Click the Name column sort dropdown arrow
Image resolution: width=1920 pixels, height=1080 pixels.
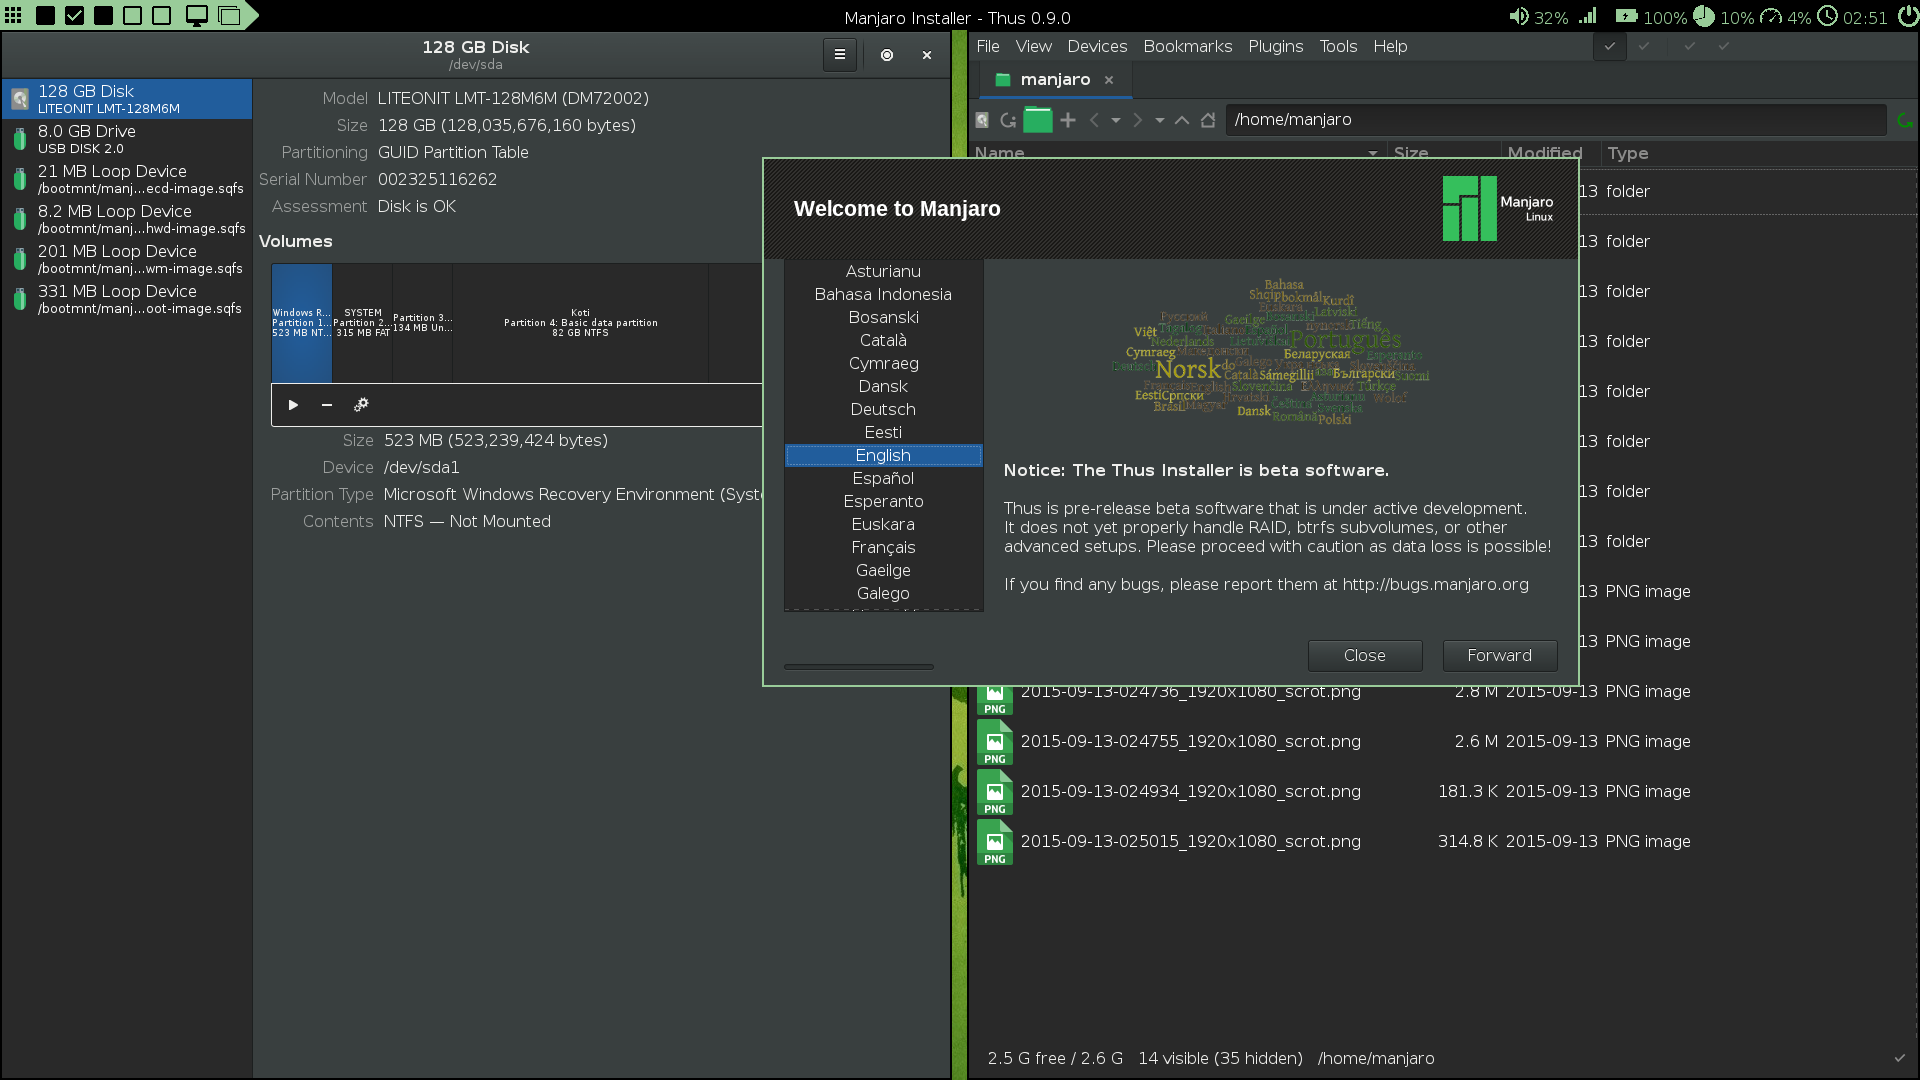pos(1371,154)
